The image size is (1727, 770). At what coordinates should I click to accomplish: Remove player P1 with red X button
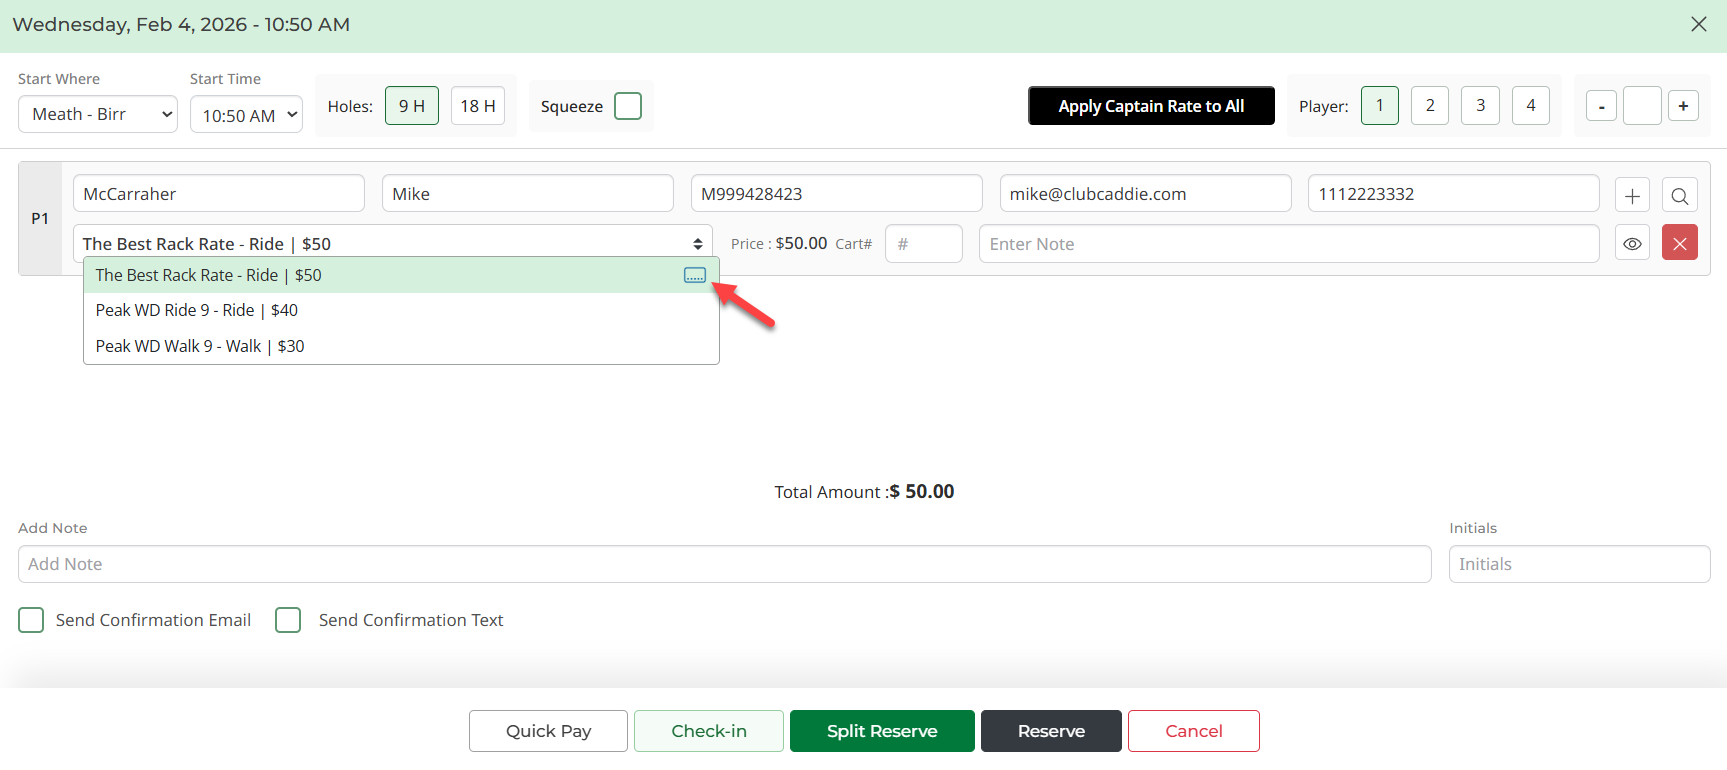coord(1680,243)
